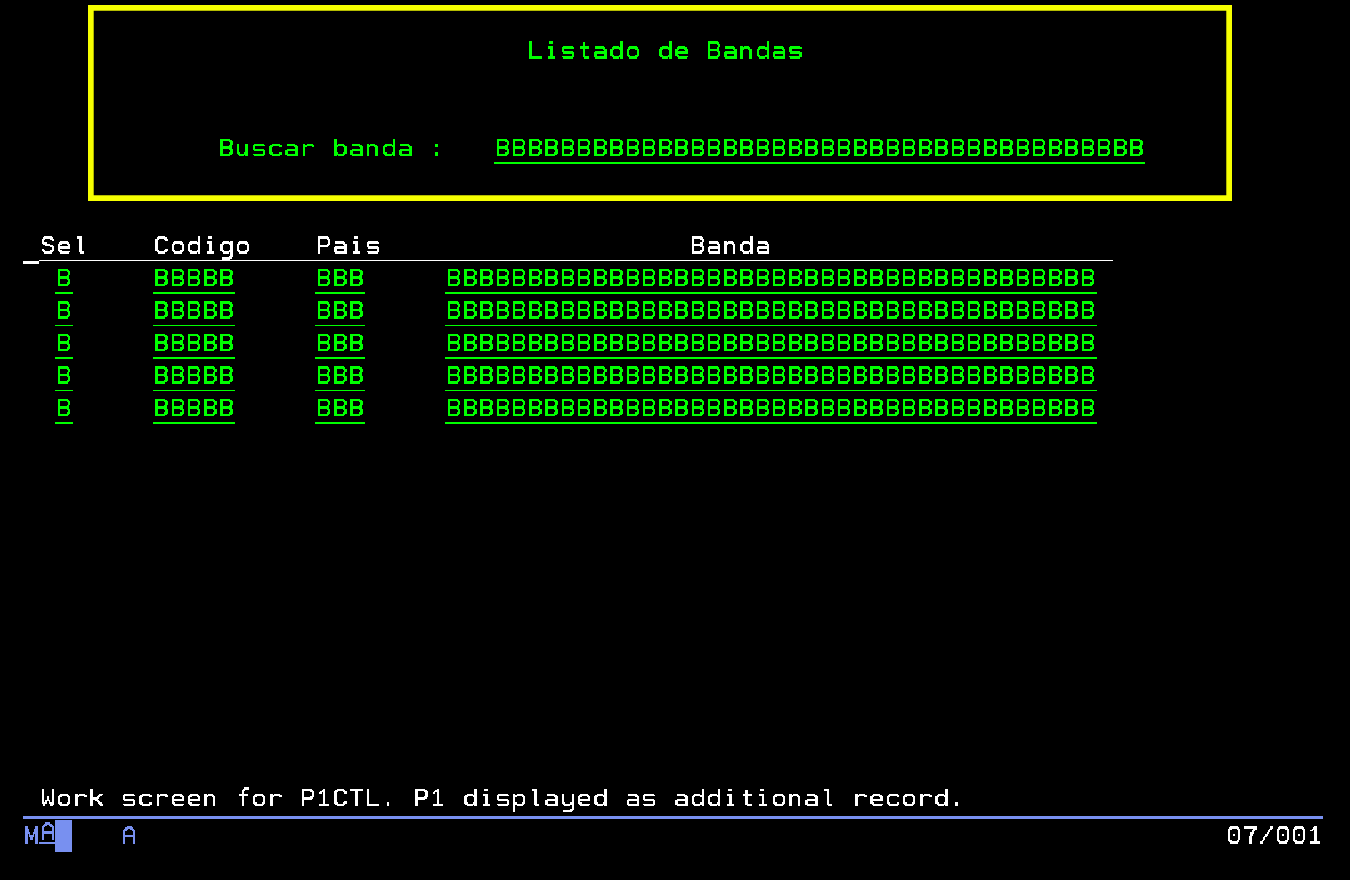This screenshot has height=880, width=1350.
Task: Click the Banda column header
Action: point(730,246)
